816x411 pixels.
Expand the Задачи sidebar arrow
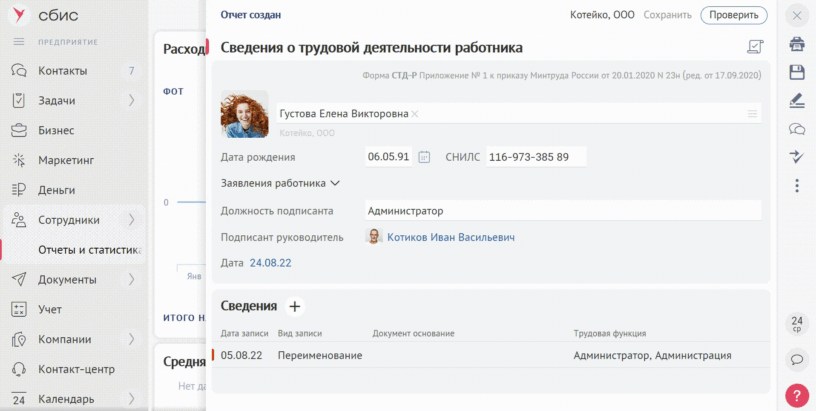pyautogui.click(x=131, y=100)
